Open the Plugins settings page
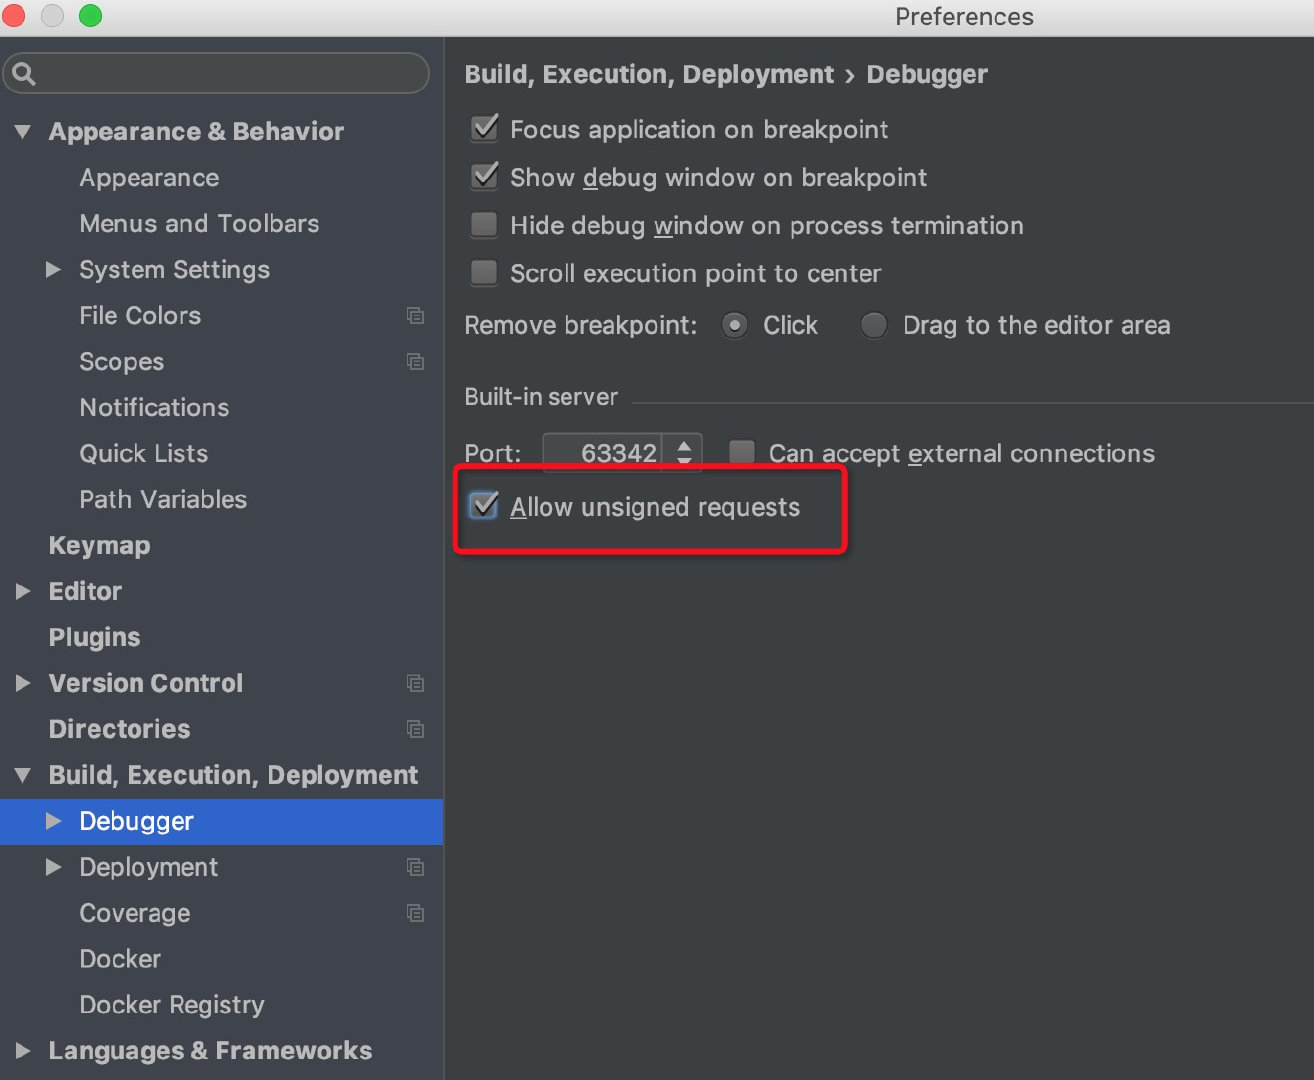 [94, 638]
